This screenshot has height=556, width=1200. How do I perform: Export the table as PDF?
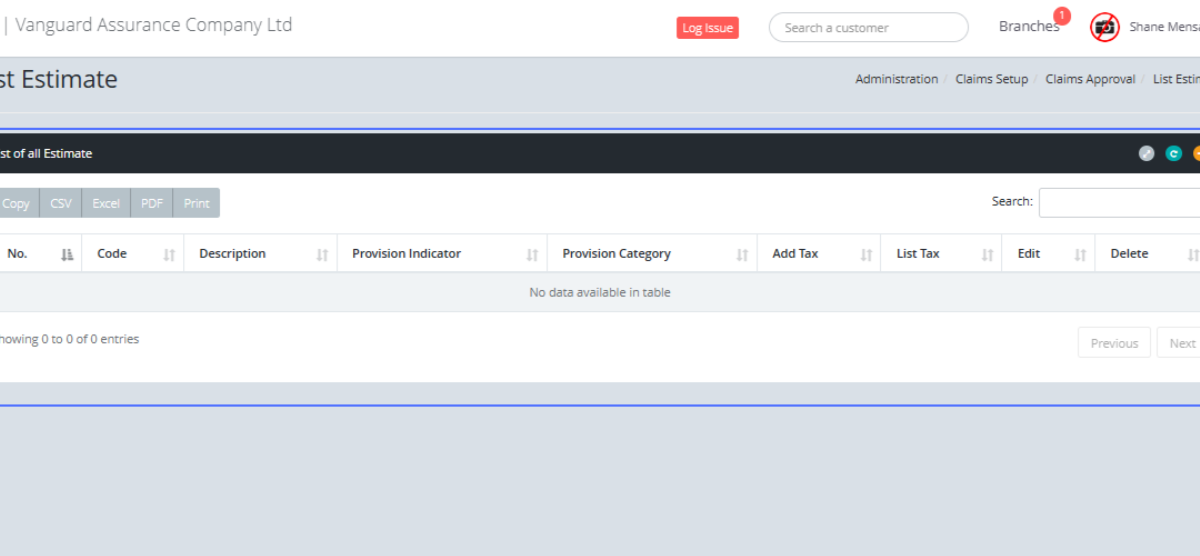pos(152,203)
